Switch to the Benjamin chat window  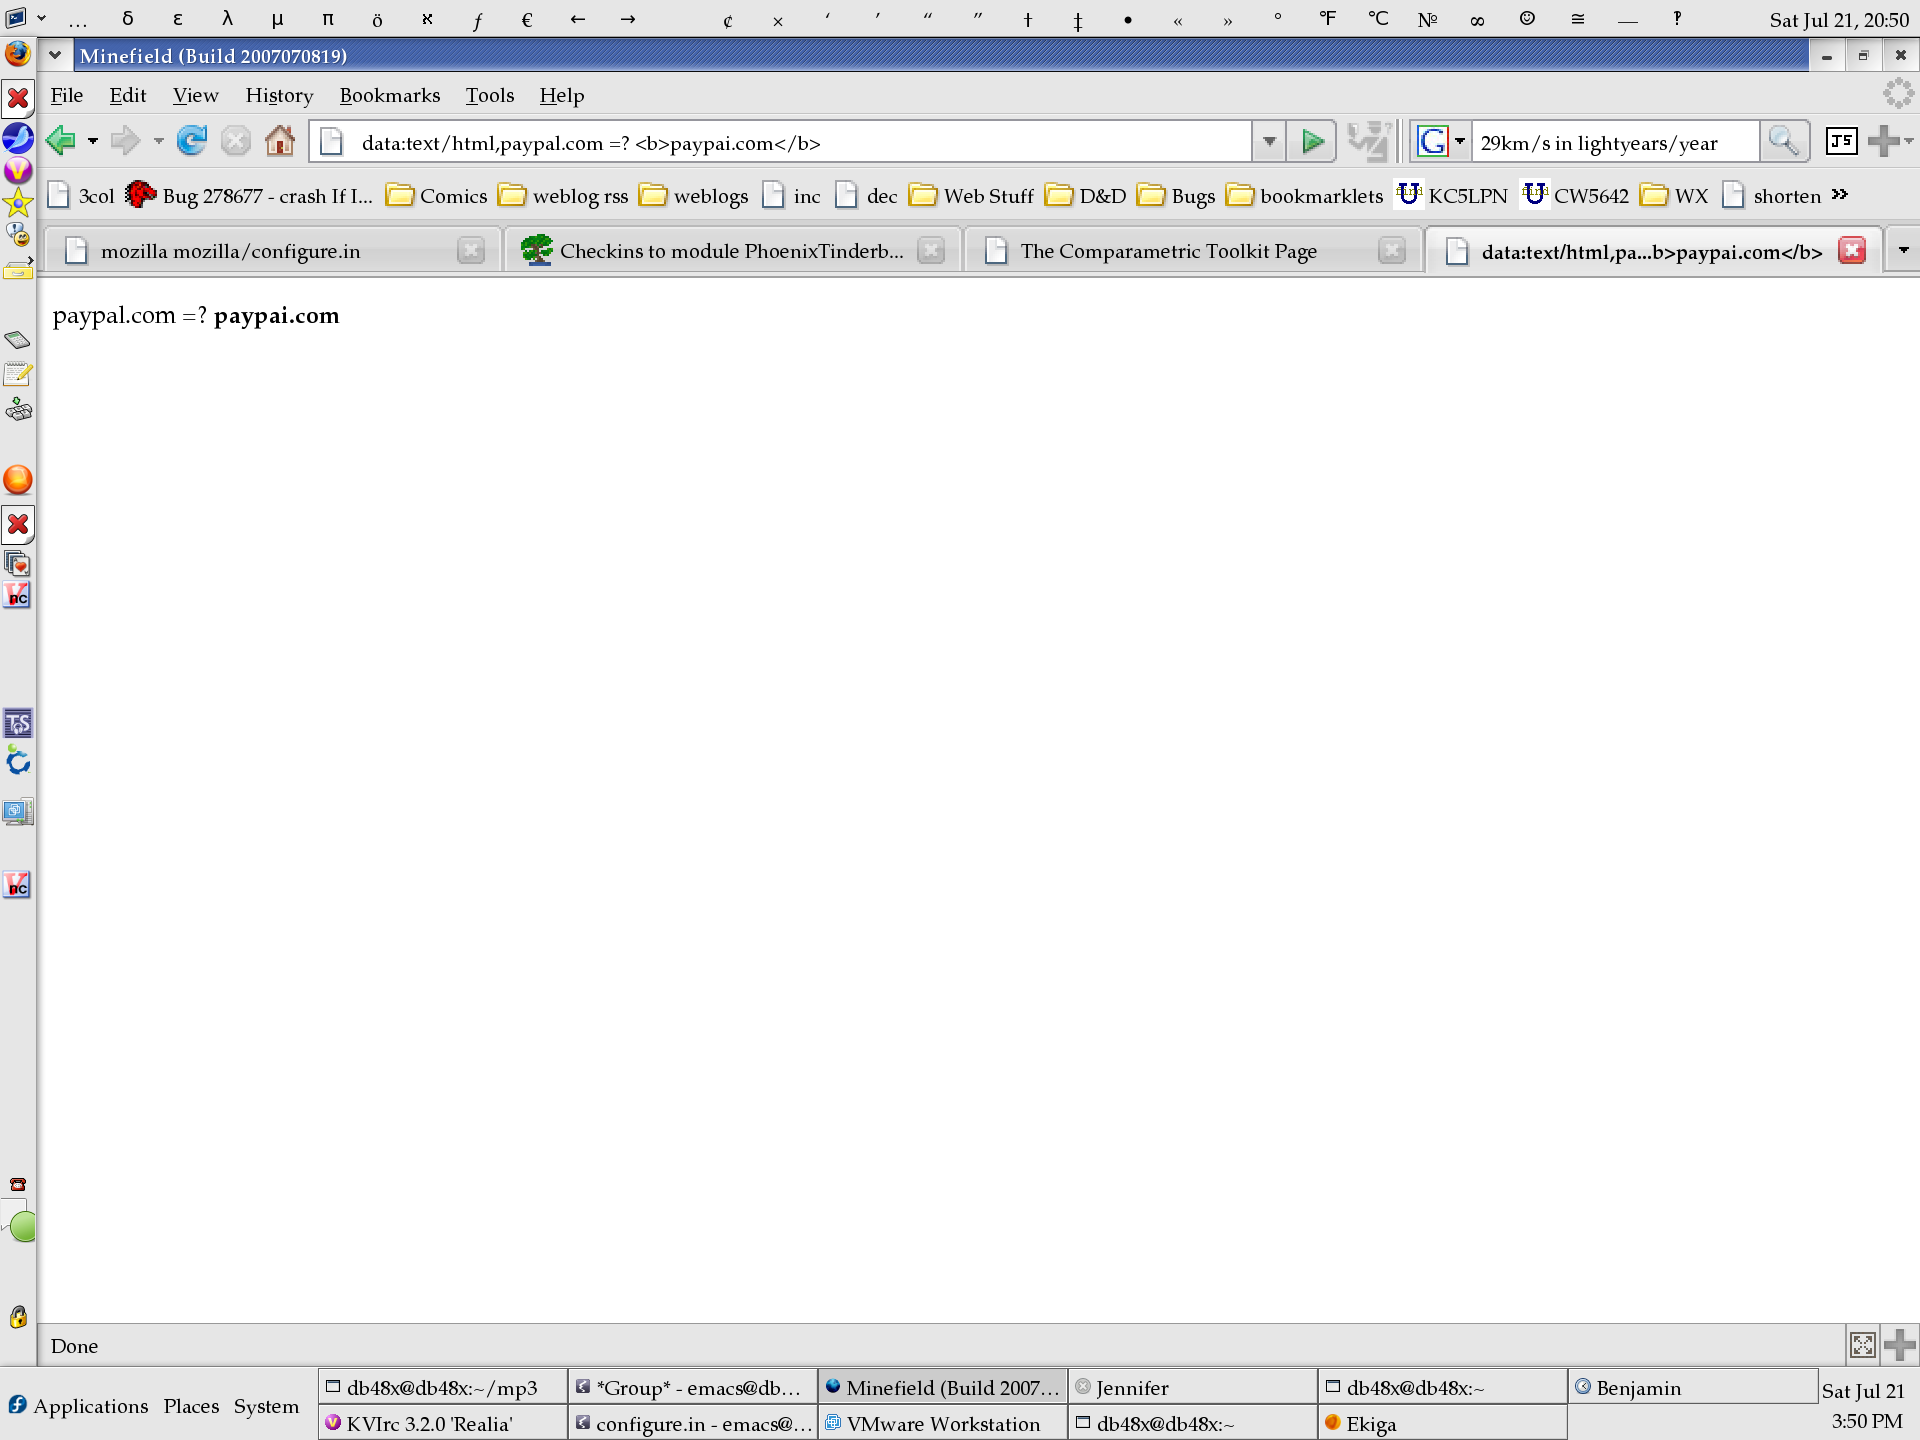[x=1692, y=1387]
